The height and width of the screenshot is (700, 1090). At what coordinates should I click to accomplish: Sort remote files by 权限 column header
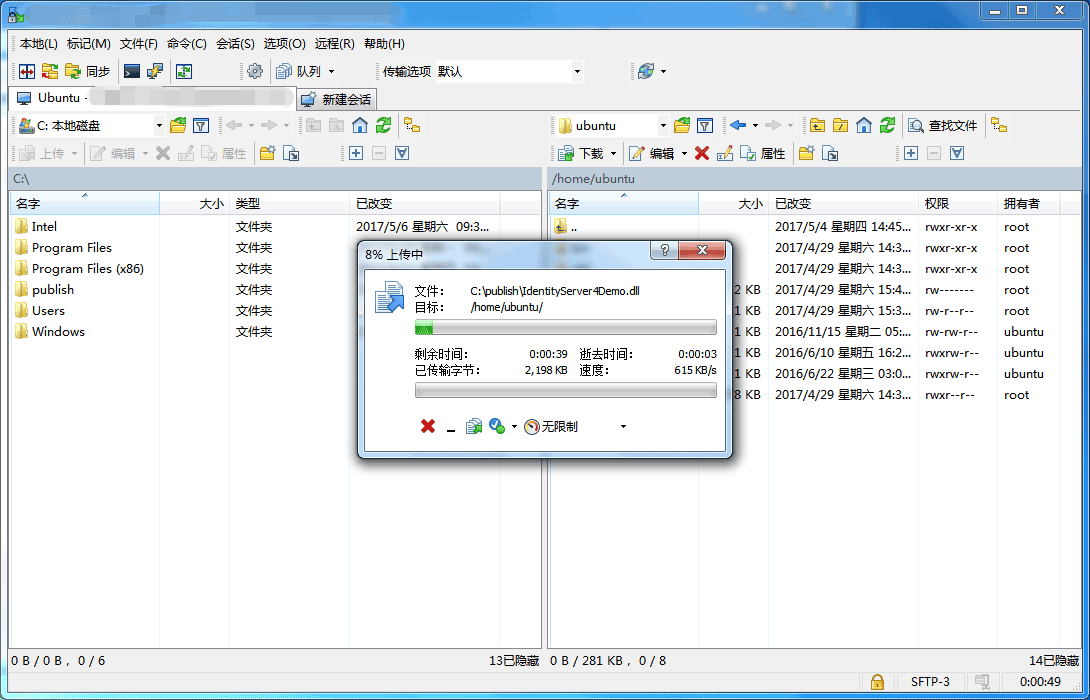[937, 203]
